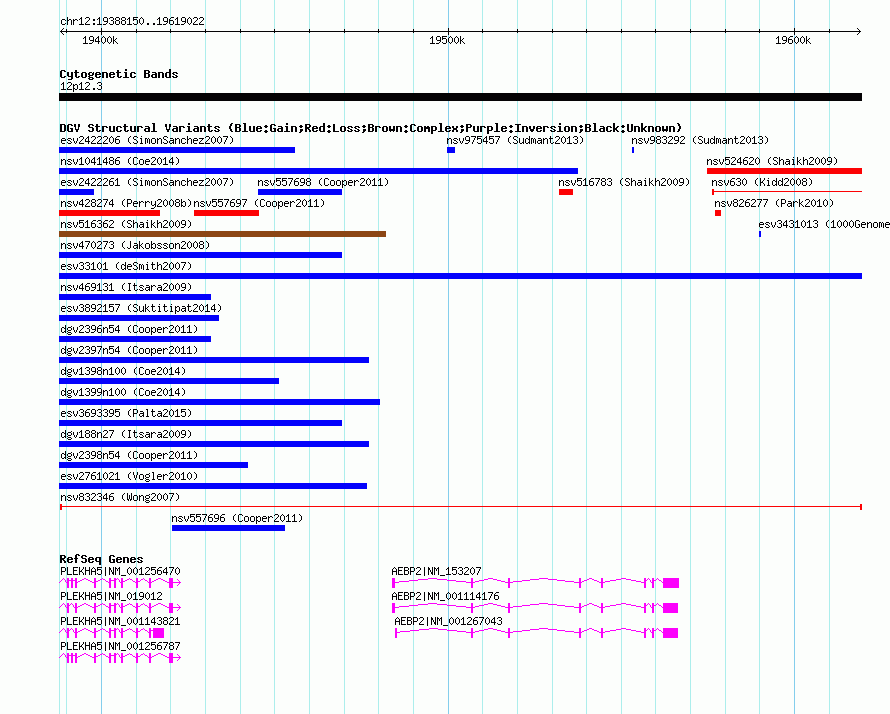Click the brown nsv516362 (Shaikh2009) complex bar
This screenshot has height=714, width=890.
222,234
